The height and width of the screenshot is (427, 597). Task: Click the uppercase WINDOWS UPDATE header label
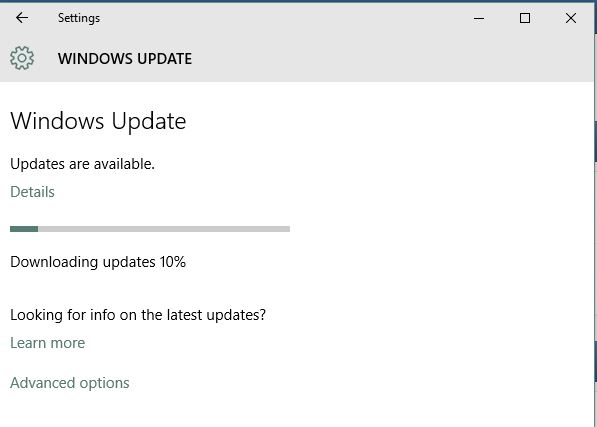125,59
